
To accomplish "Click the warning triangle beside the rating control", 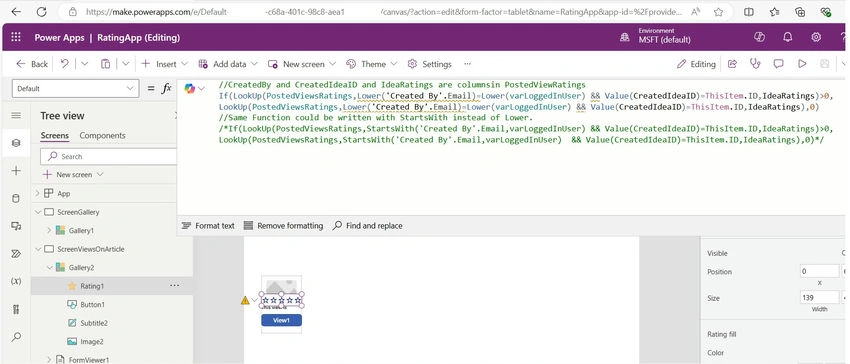I will (245, 300).
